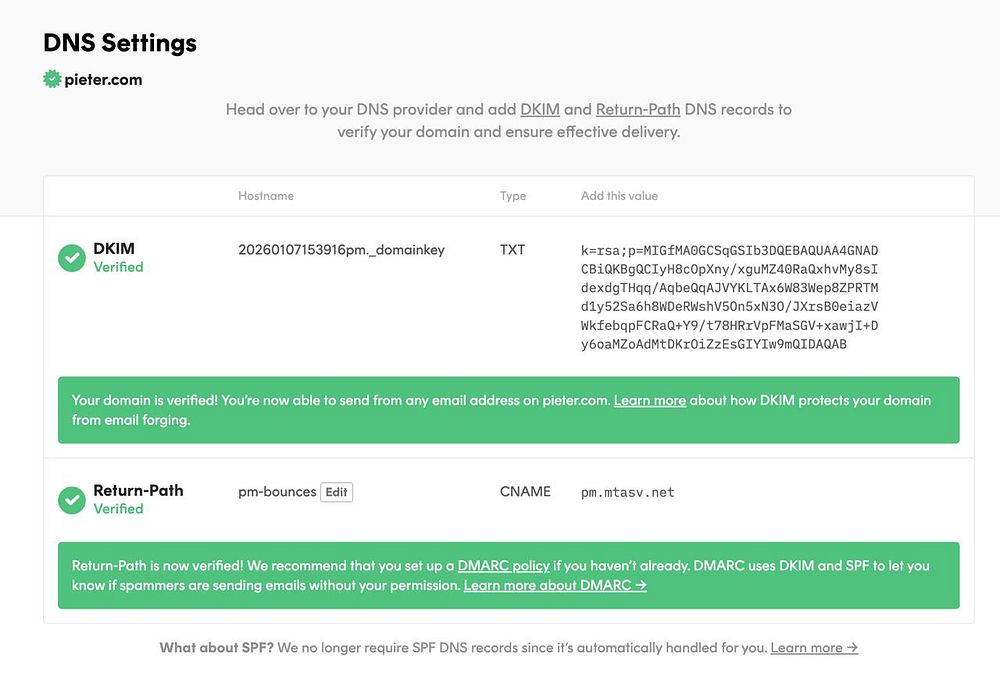Open the DMARC policy link
Image resolution: width=1000 pixels, height=699 pixels.
[x=503, y=565]
